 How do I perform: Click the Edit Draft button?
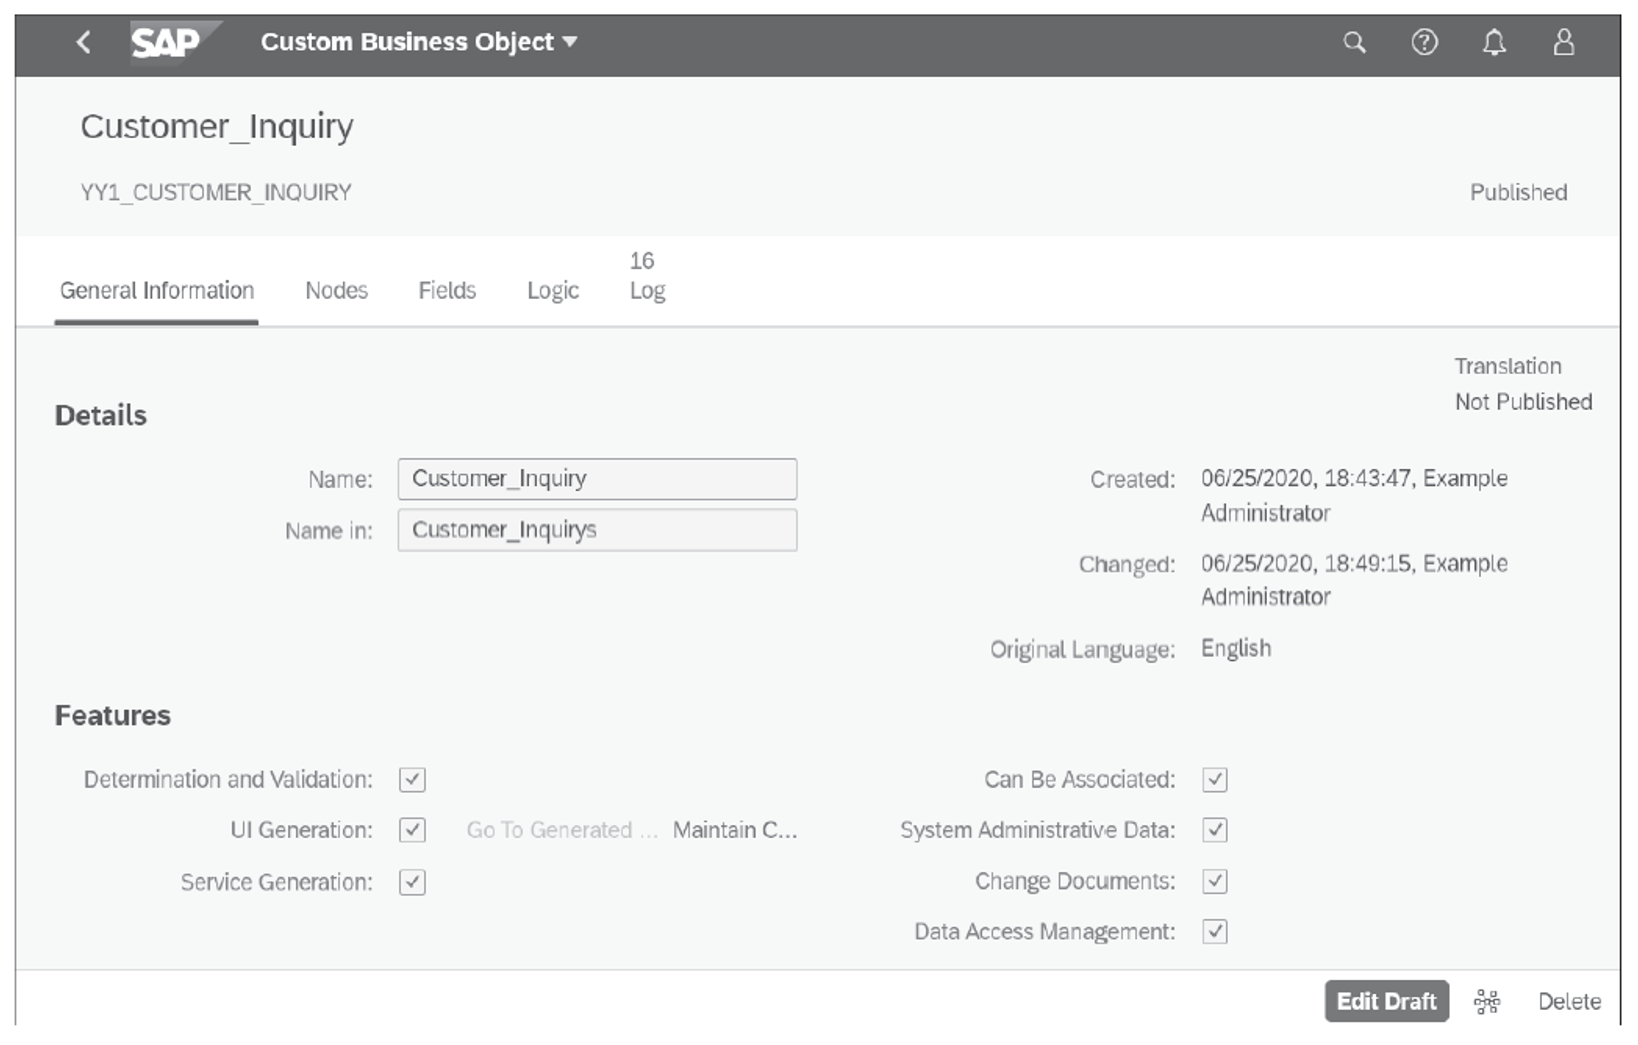[x=1386, y=1000]
